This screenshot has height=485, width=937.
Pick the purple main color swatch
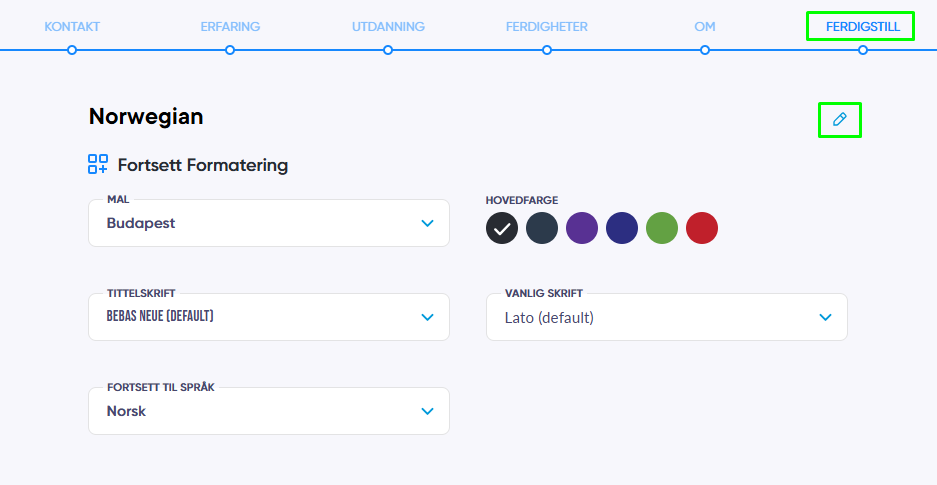tap(582, 228)
